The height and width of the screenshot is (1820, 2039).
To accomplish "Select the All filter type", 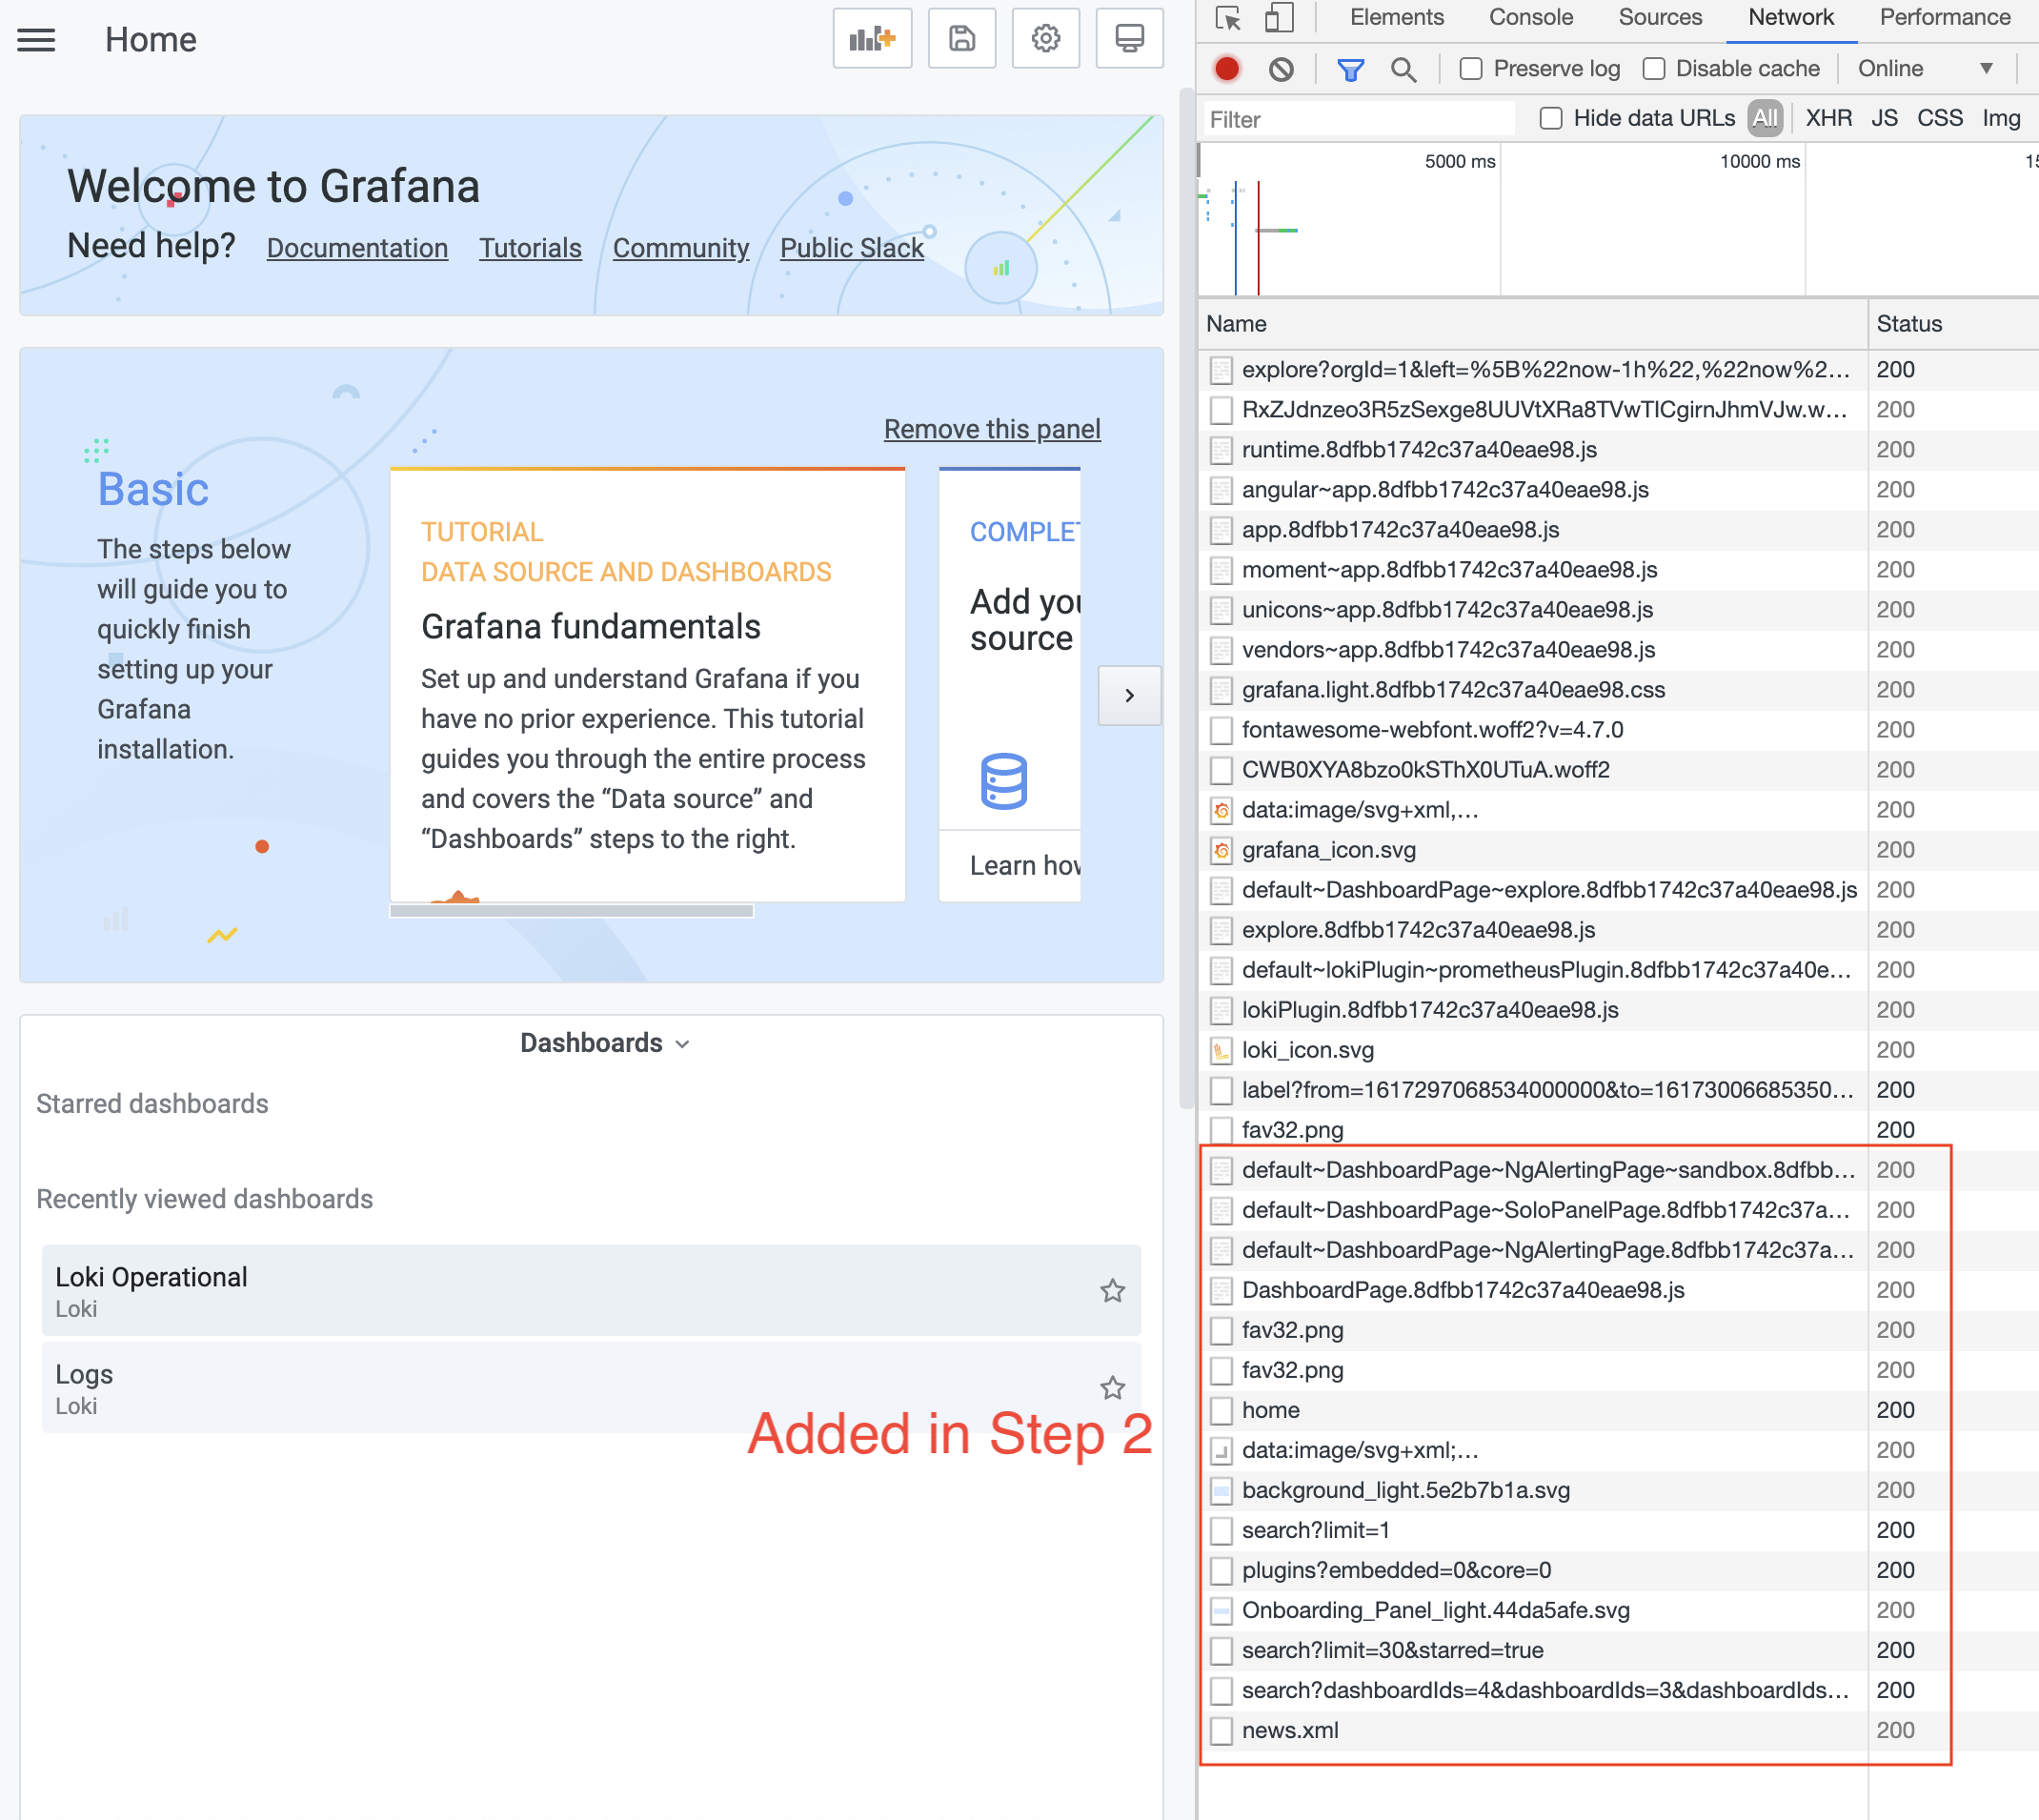I will point(1764,118).
